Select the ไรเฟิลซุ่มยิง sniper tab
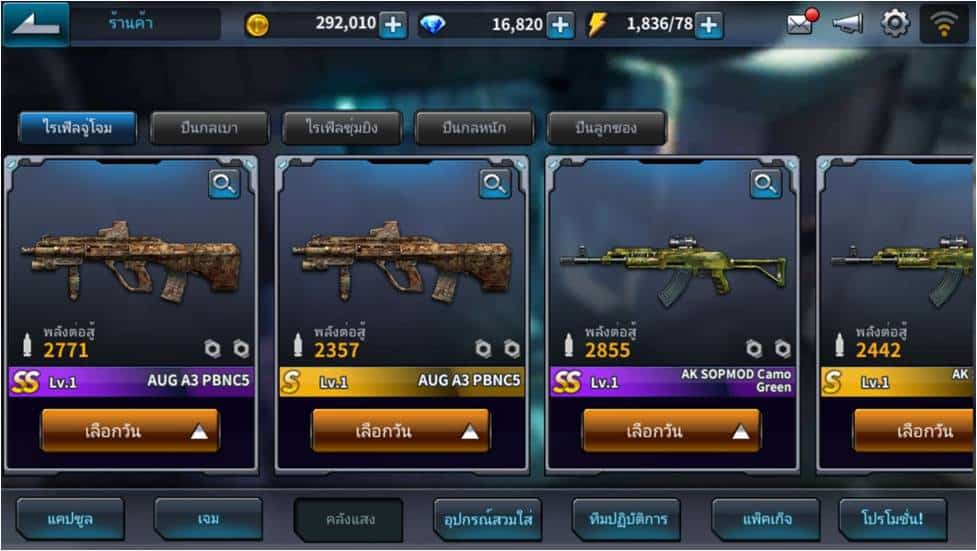 (x=341, y=128)
